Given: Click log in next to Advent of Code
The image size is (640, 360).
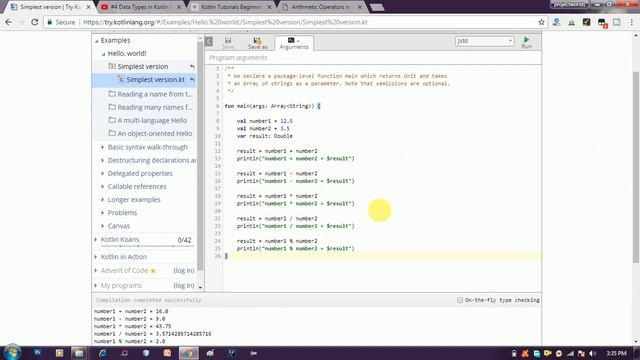Looking at the screenshot, I should [184, 271].
